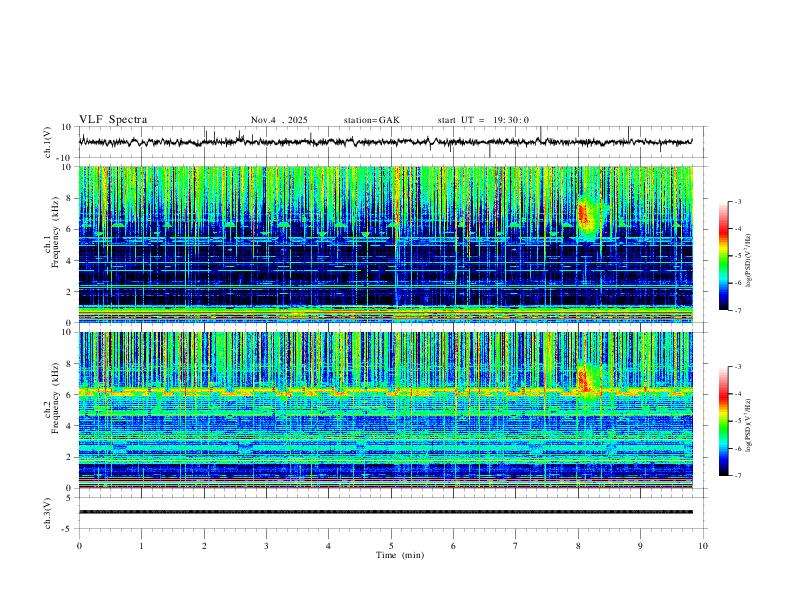Click the date label 'Nov.4 , 2025'

point(279,120)
